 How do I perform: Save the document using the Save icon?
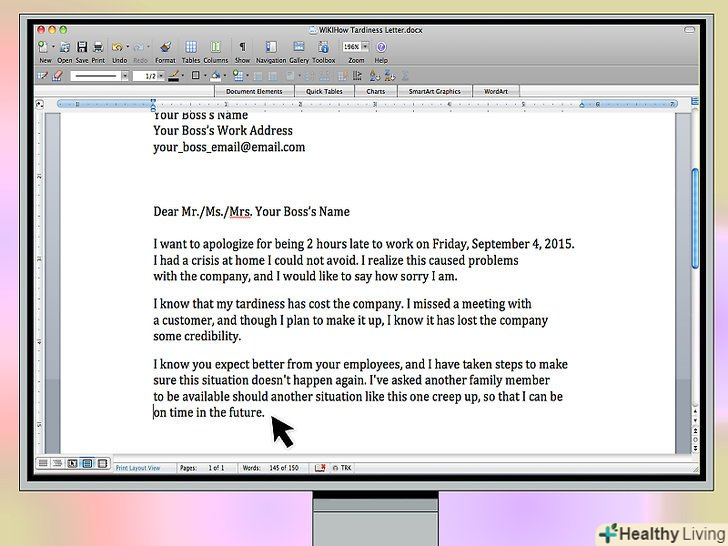pos(82,47)
